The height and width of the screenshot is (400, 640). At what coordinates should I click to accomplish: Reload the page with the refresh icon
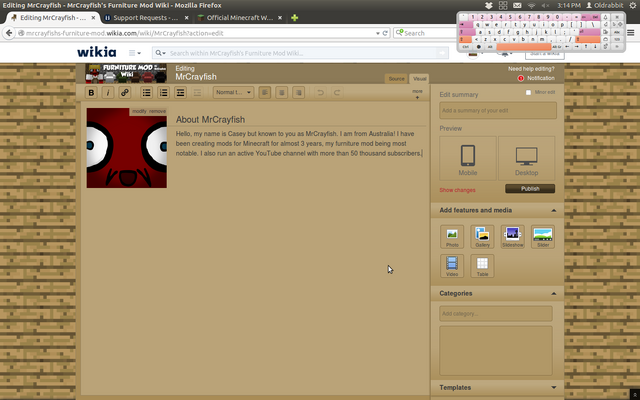coord(385,33)
